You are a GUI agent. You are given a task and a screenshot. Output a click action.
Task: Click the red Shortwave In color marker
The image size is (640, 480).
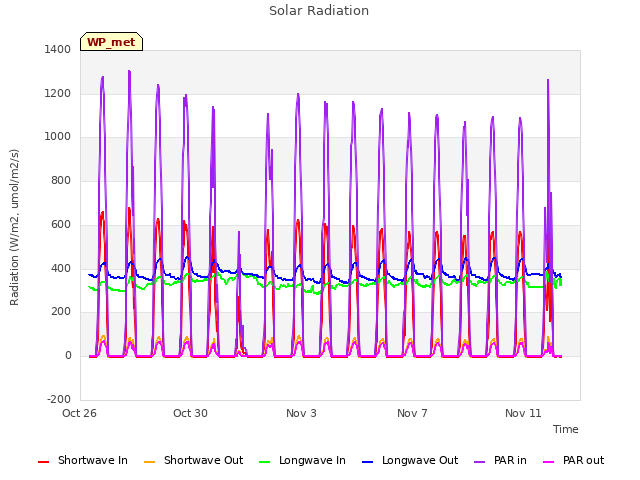(x=43, y=462)
